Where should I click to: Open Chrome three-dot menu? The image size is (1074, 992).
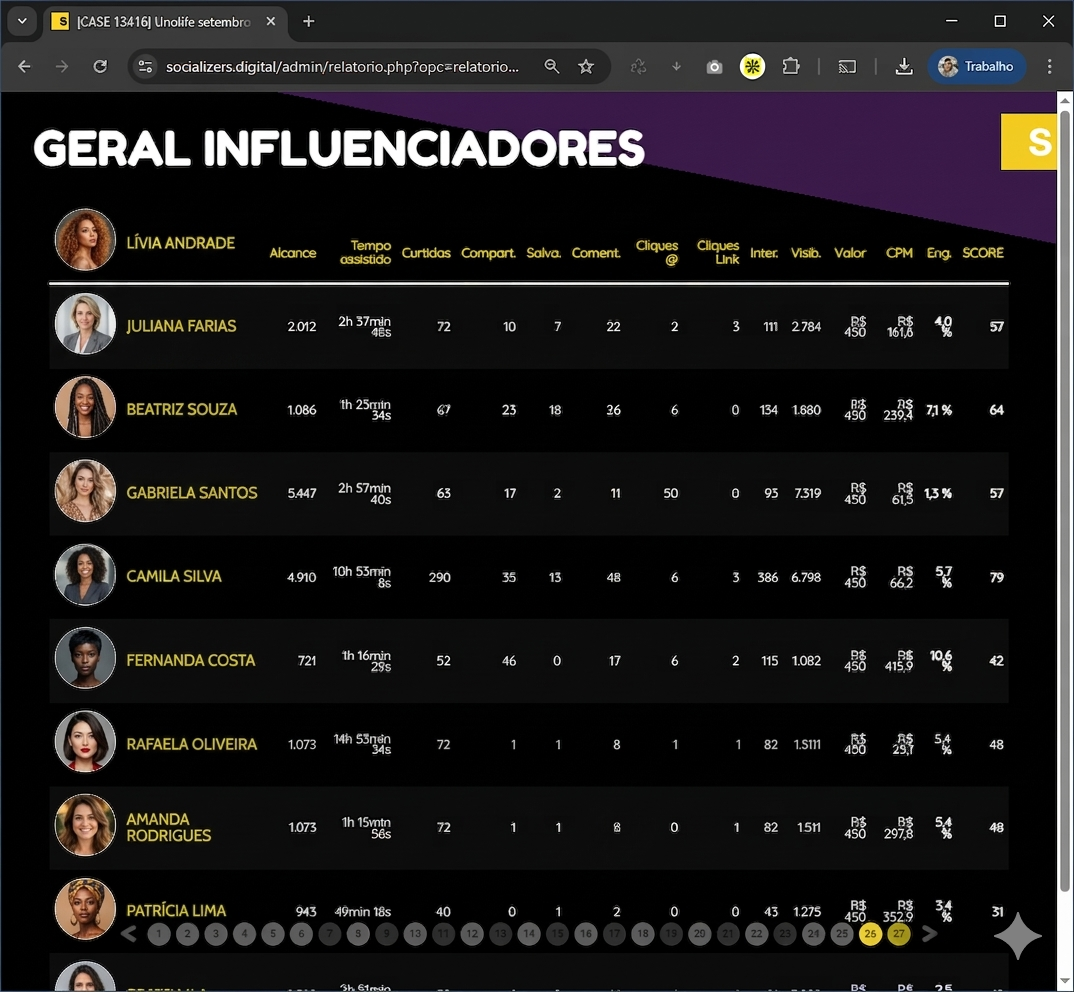[x=1049, y=67]
